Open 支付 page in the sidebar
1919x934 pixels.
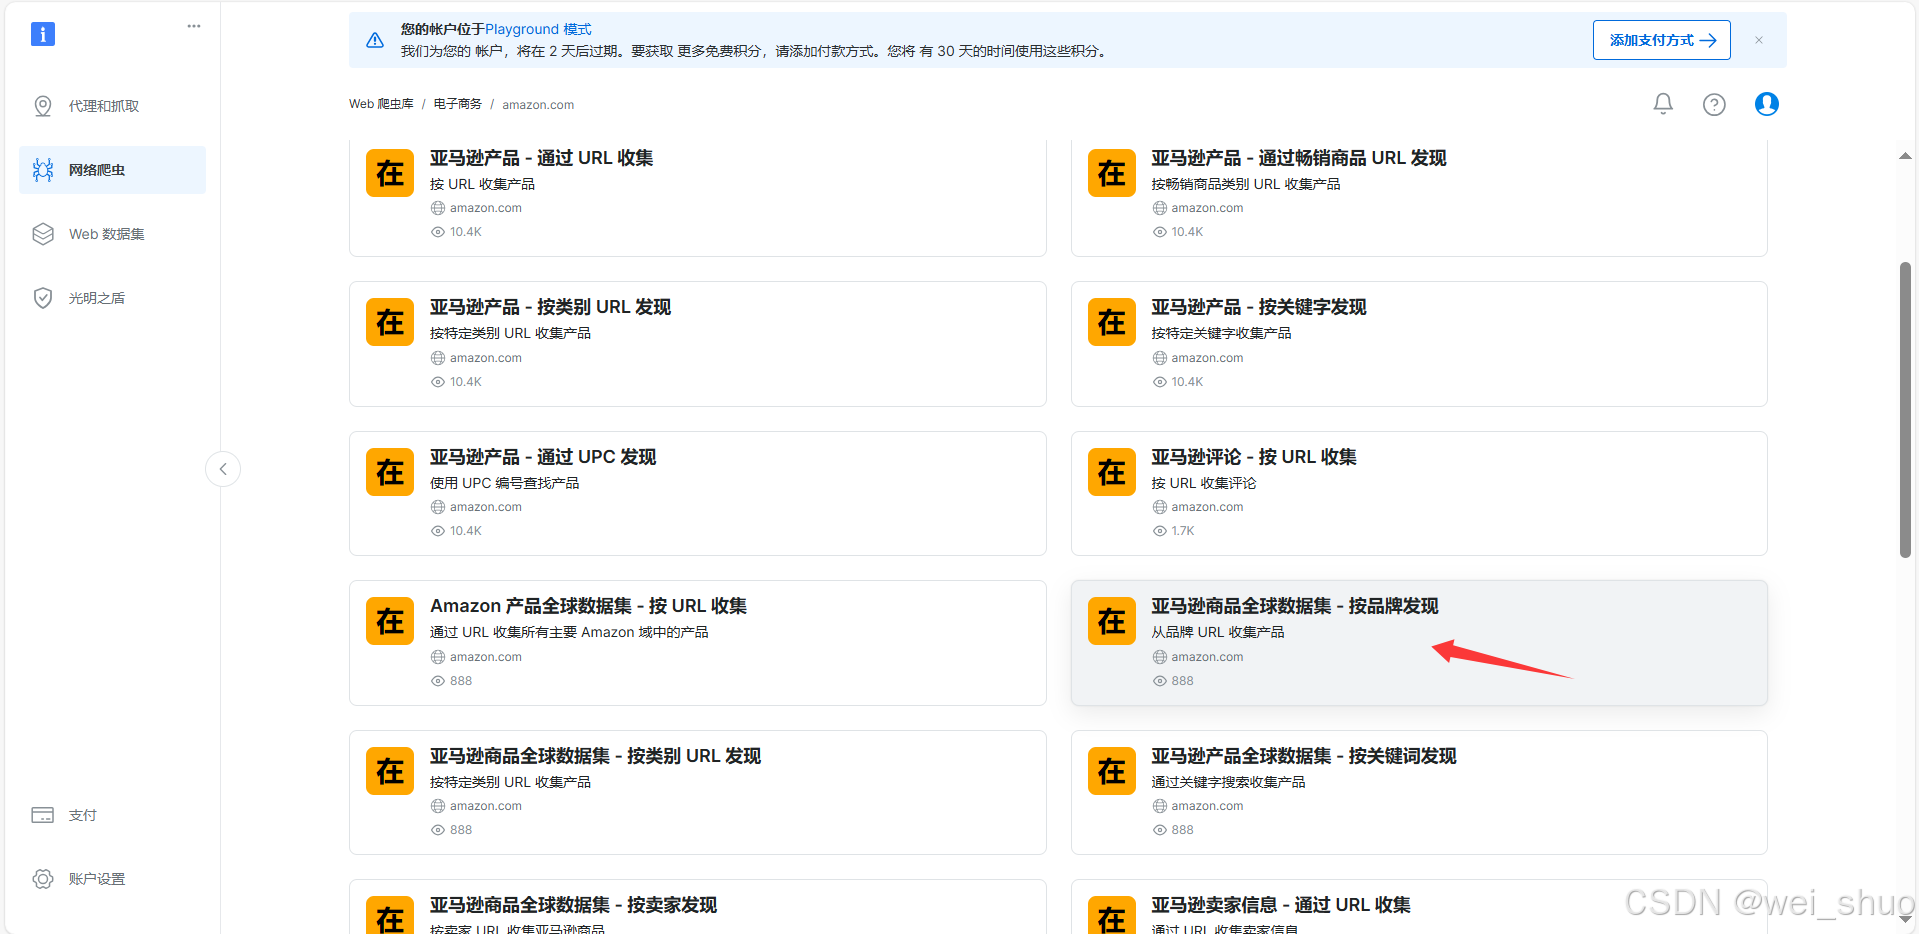point(112,815)
